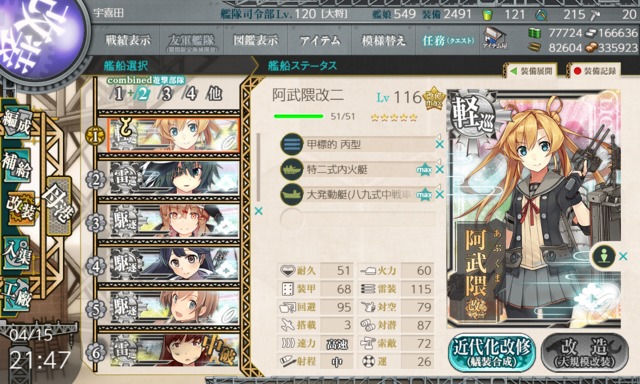
Task: Click the 甲標的 丙型 equipment slot icon
Action: coord(291,144)
